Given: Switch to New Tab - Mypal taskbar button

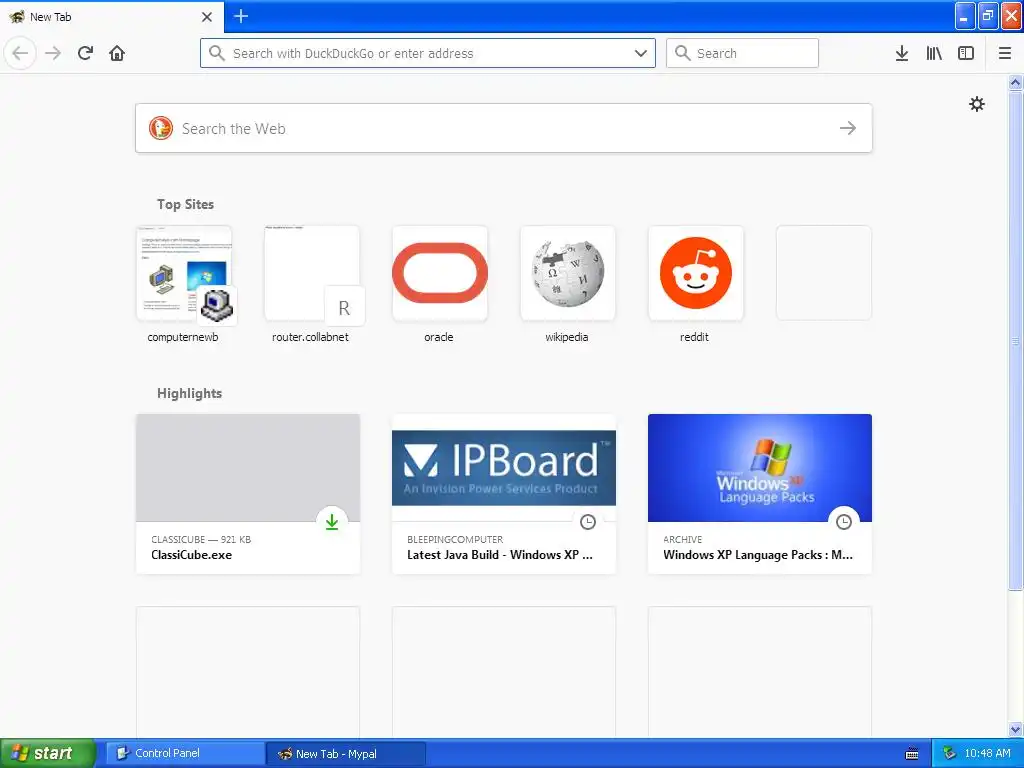Looking at the screenshot, I should point(346,753).
